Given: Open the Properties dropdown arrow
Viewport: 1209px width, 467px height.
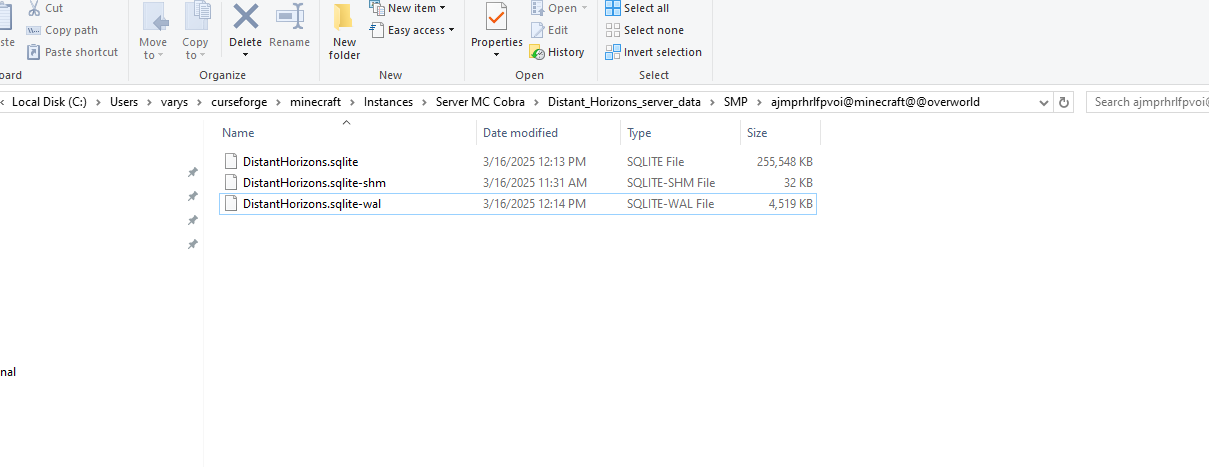Looking at the screenshot, I should pos(497,55).
